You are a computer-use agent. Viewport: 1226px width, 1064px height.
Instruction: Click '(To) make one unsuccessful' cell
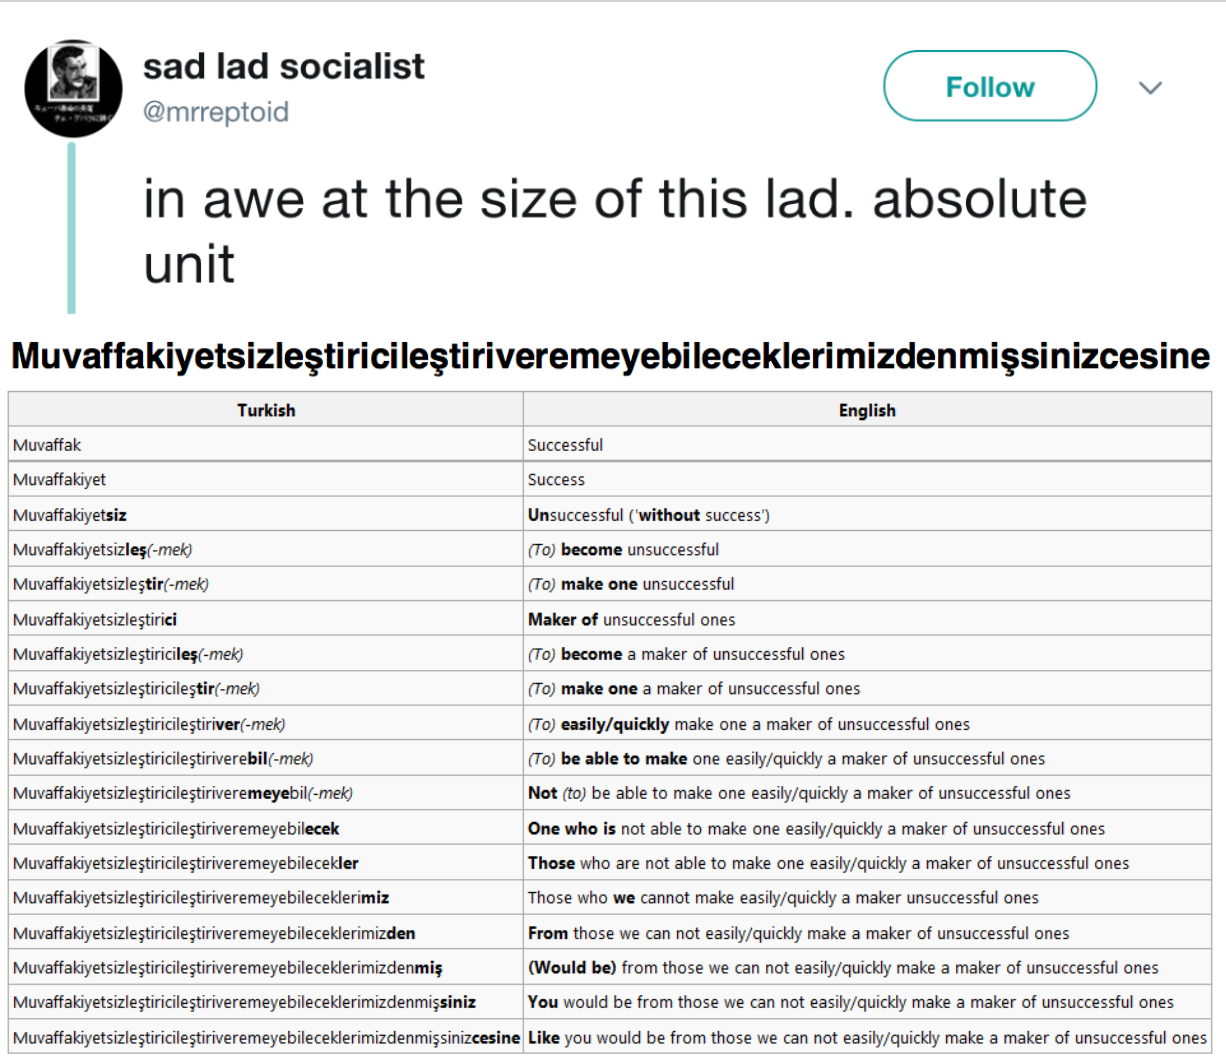tap(867, 585)
